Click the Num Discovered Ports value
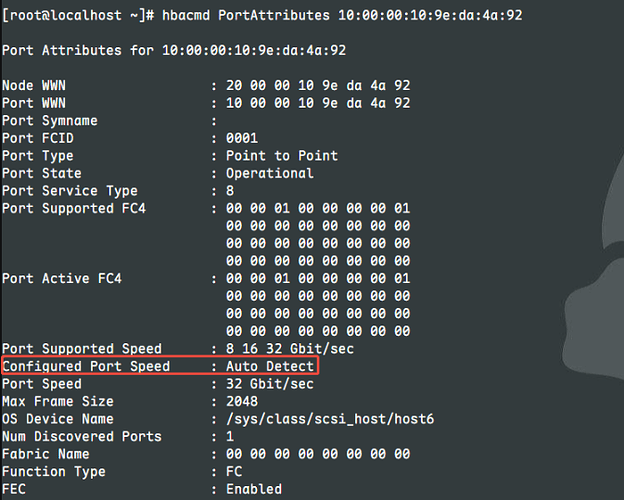This screenshot has height=500, width=624. click(x=230, y=436)
